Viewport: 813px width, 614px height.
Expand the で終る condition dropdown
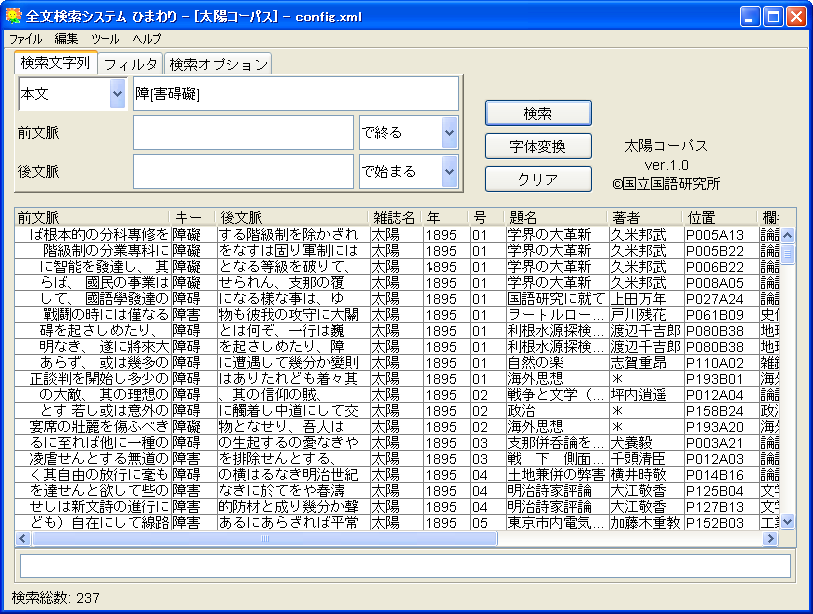(x=449, y=132)
